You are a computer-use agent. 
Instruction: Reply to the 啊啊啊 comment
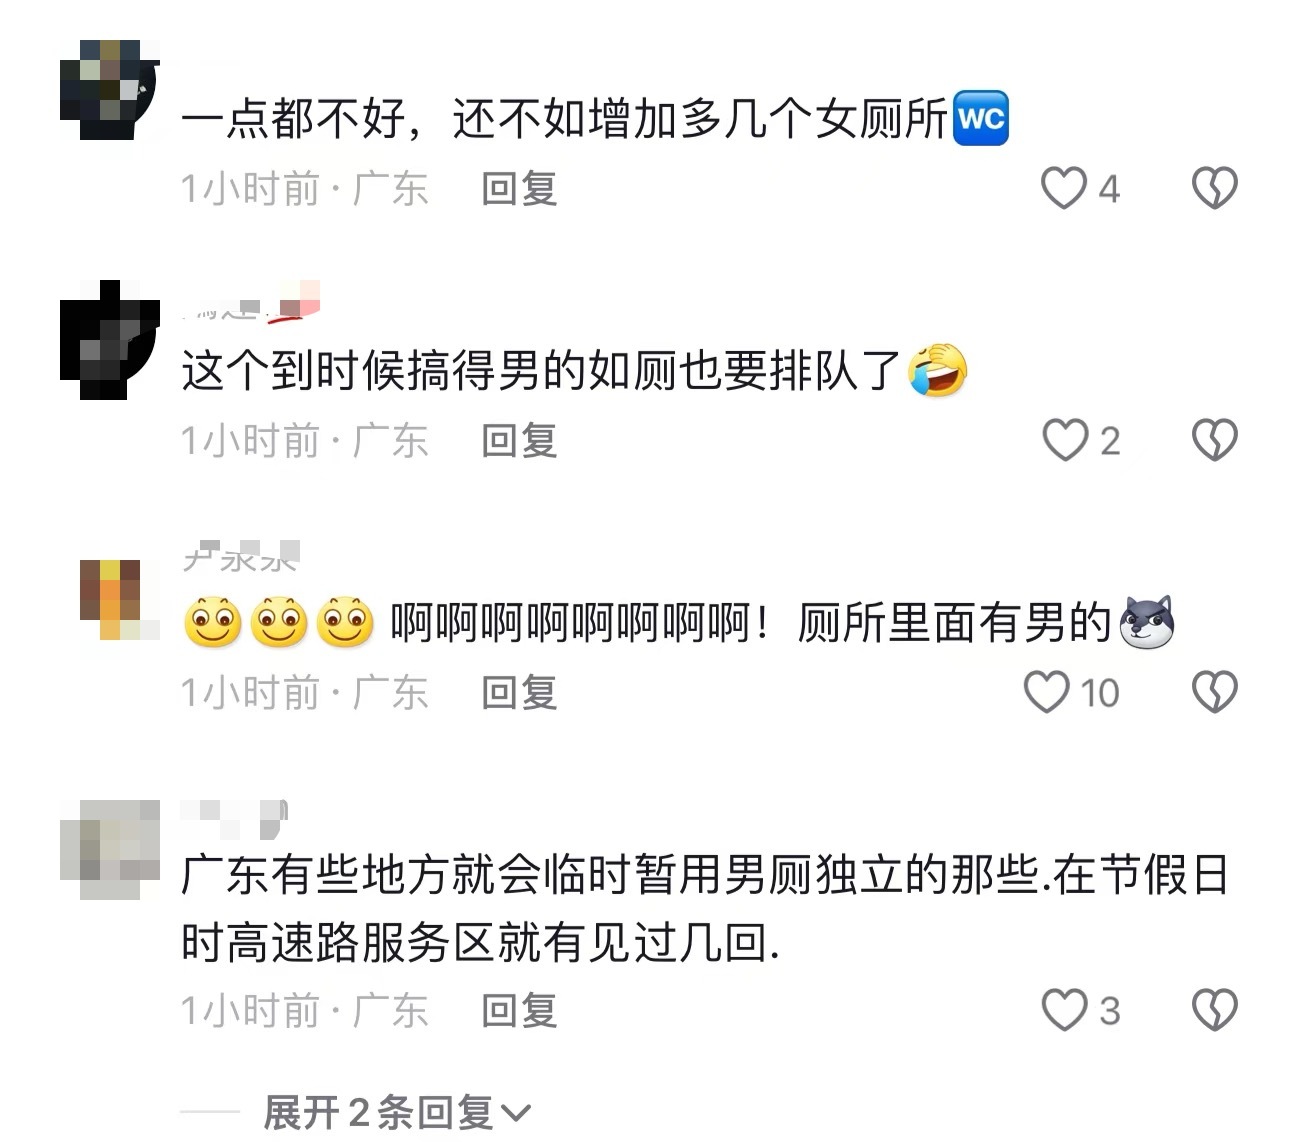pyautogui.click(x=519, y=692)
